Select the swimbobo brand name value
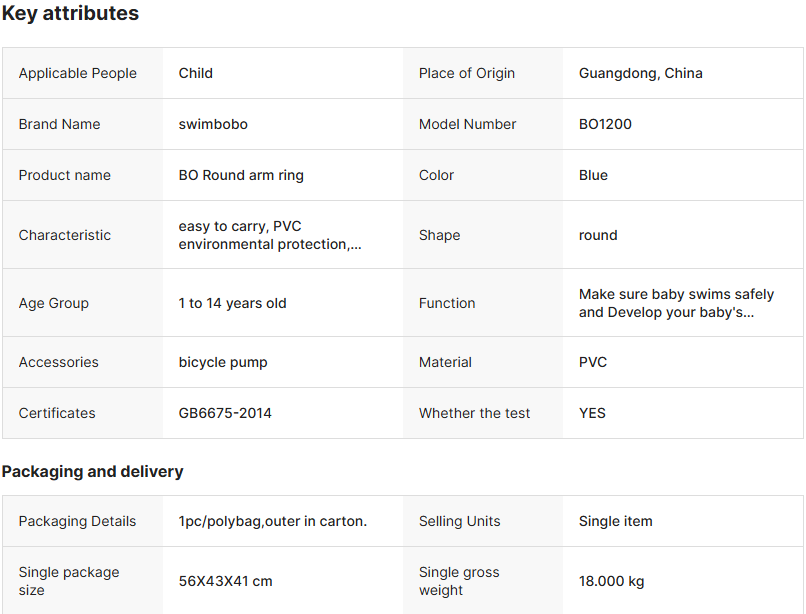The height and width of the screenshot is (614, 806). tap(213, 124)
